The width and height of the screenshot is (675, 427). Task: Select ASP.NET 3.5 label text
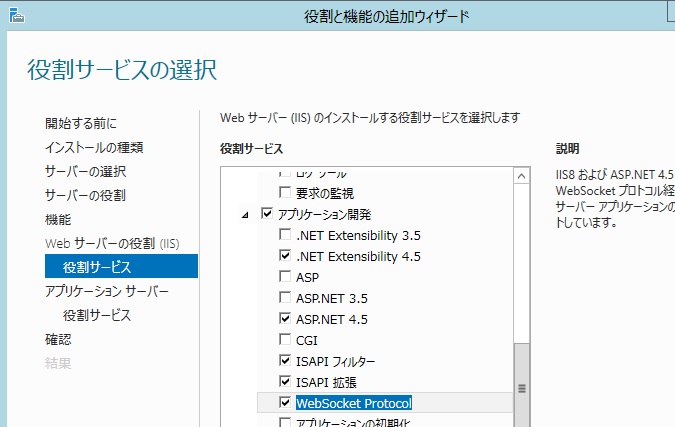[332, 298]
